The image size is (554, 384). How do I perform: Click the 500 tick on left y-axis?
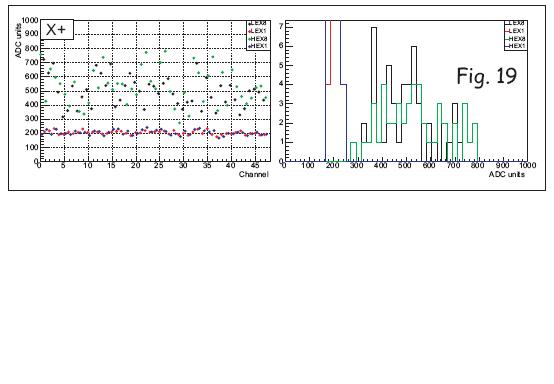tap(32, 91)
